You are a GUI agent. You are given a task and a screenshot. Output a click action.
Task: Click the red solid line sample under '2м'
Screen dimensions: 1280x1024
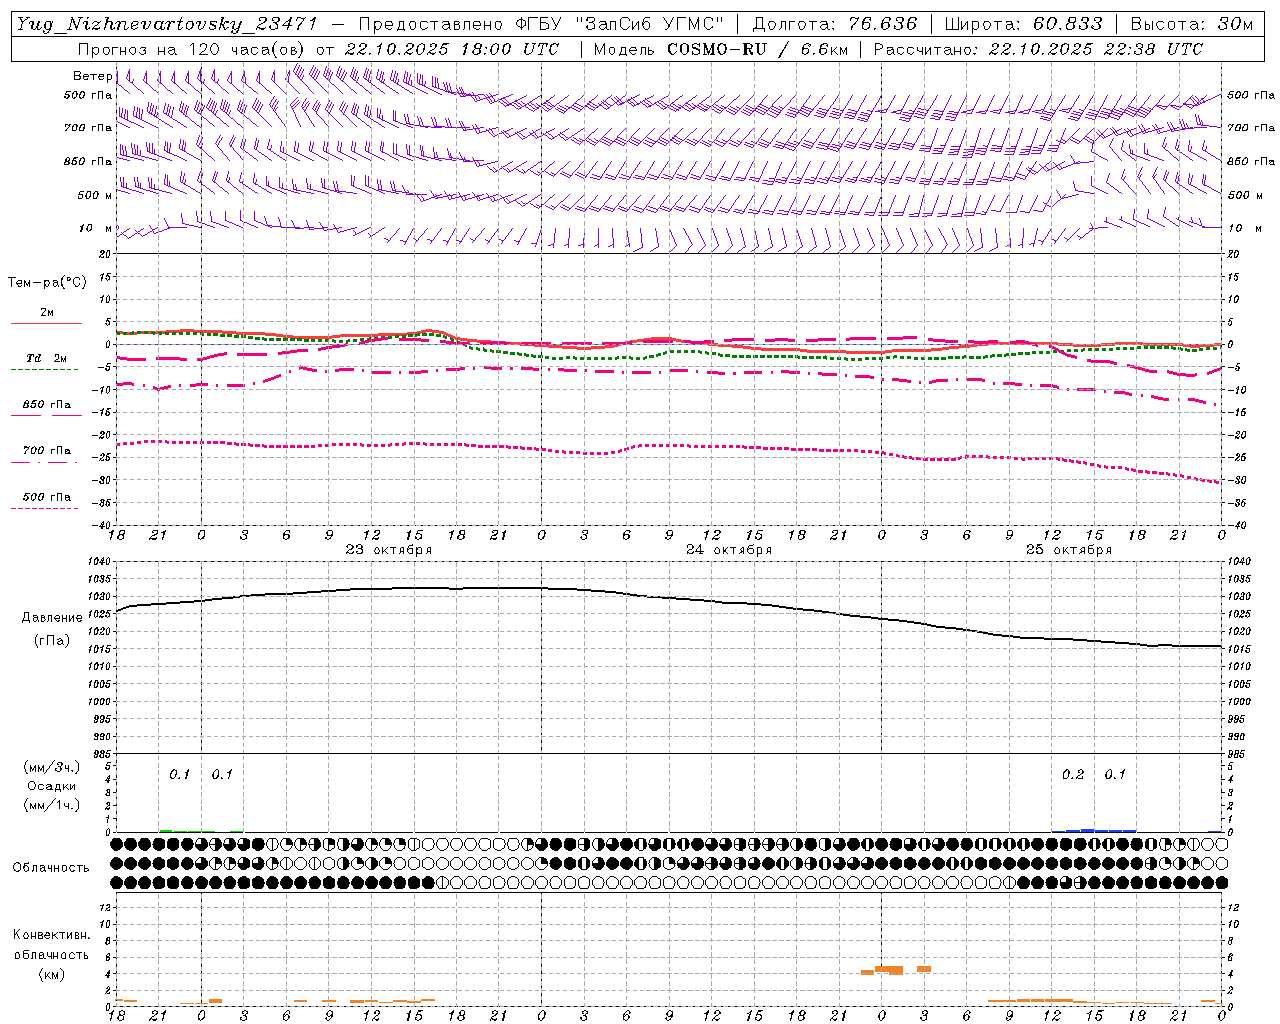46,323
